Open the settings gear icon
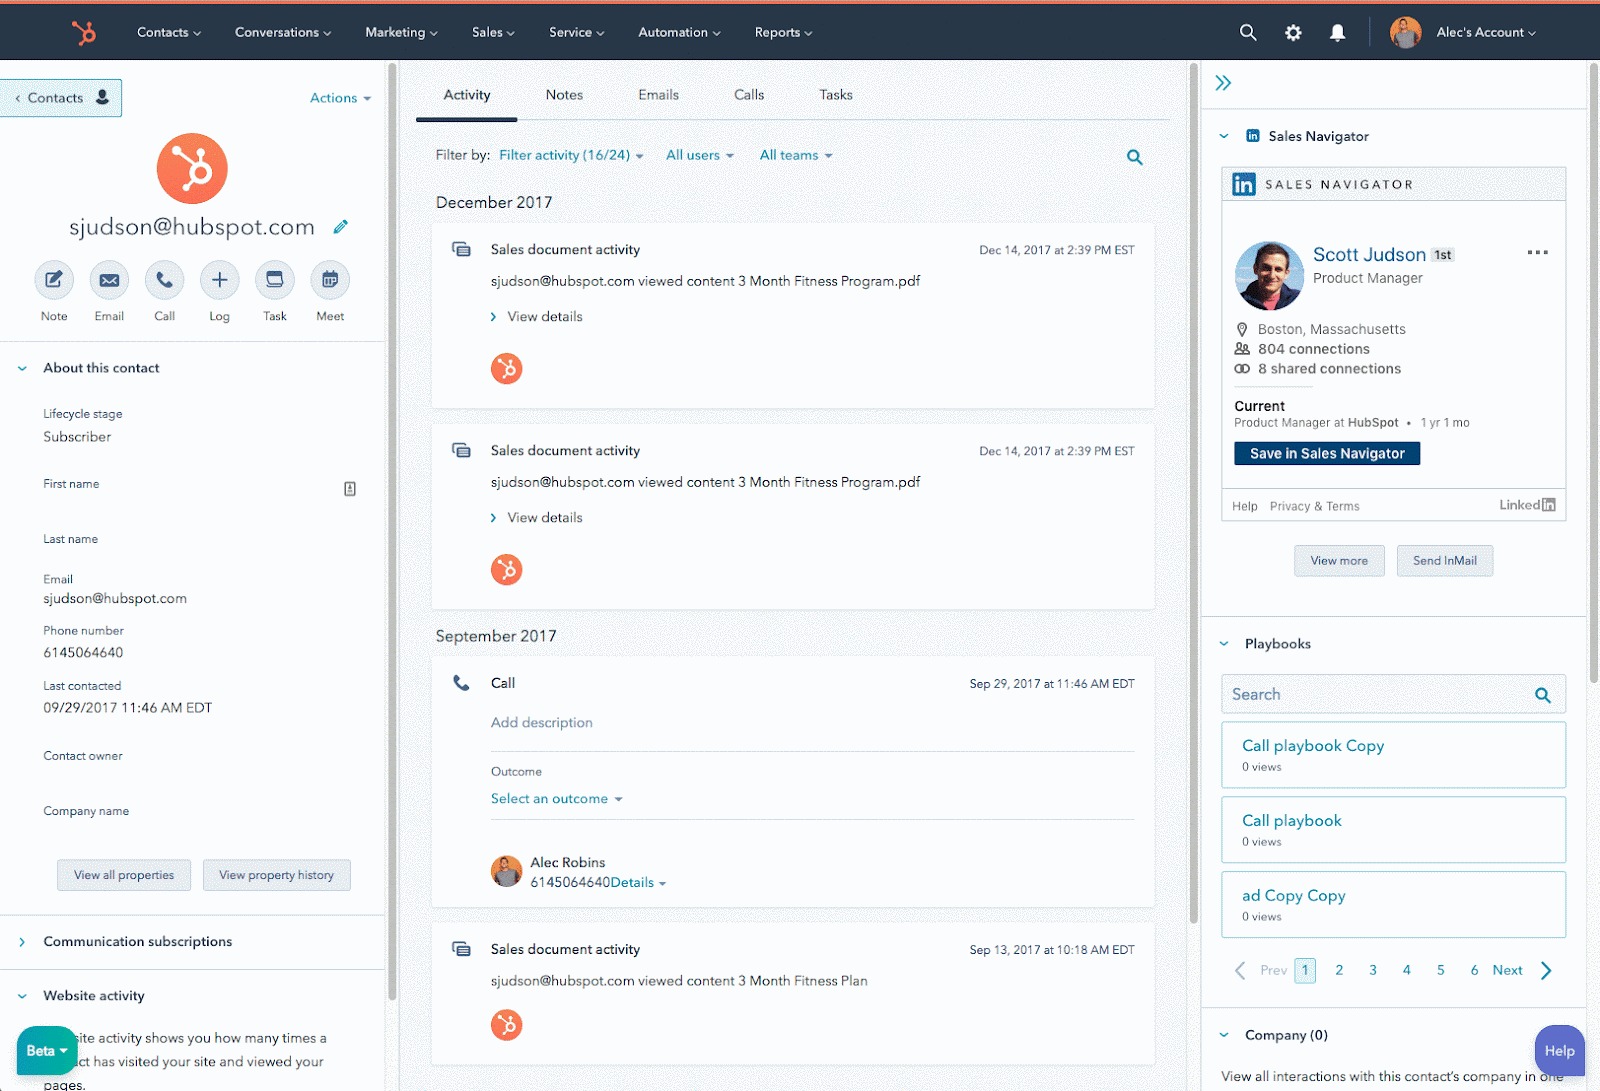 1292,32
